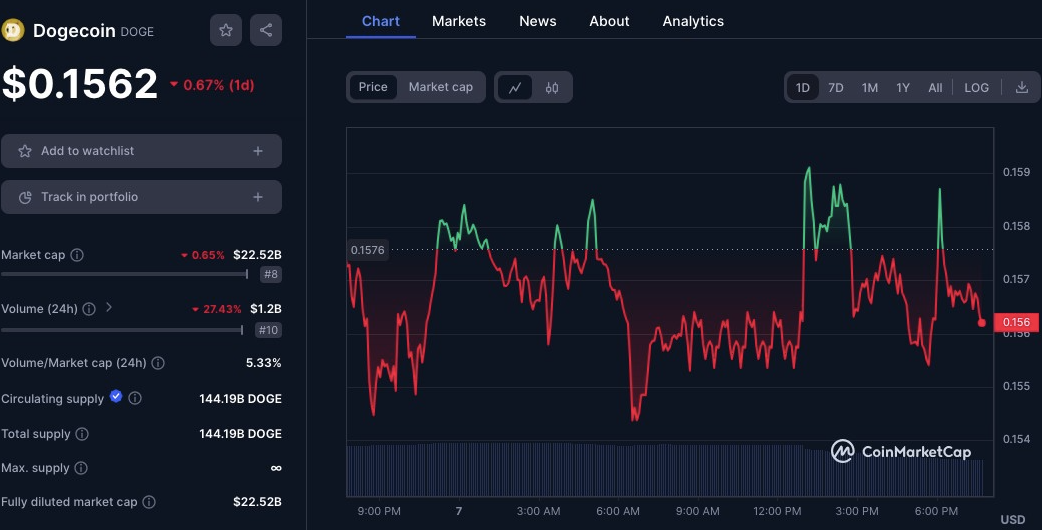Click the $22.52B Market cap value
This screenshot has height=530, width=1042.
pyautogui.click(x=257, y=255)
